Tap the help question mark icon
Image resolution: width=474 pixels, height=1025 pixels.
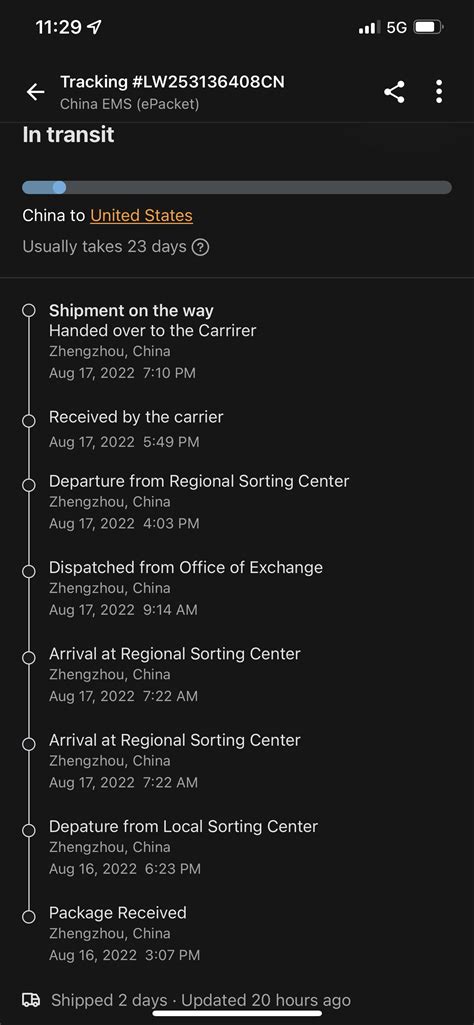pyautogui.click(x=201, y=248)
